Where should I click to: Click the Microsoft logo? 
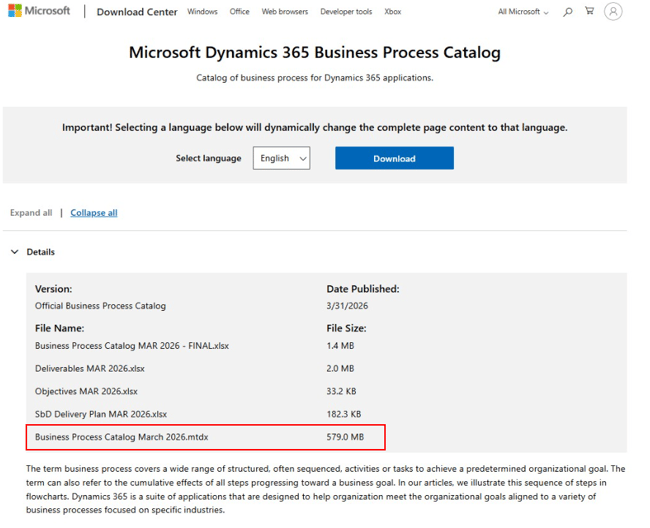(x=40, y=11)
